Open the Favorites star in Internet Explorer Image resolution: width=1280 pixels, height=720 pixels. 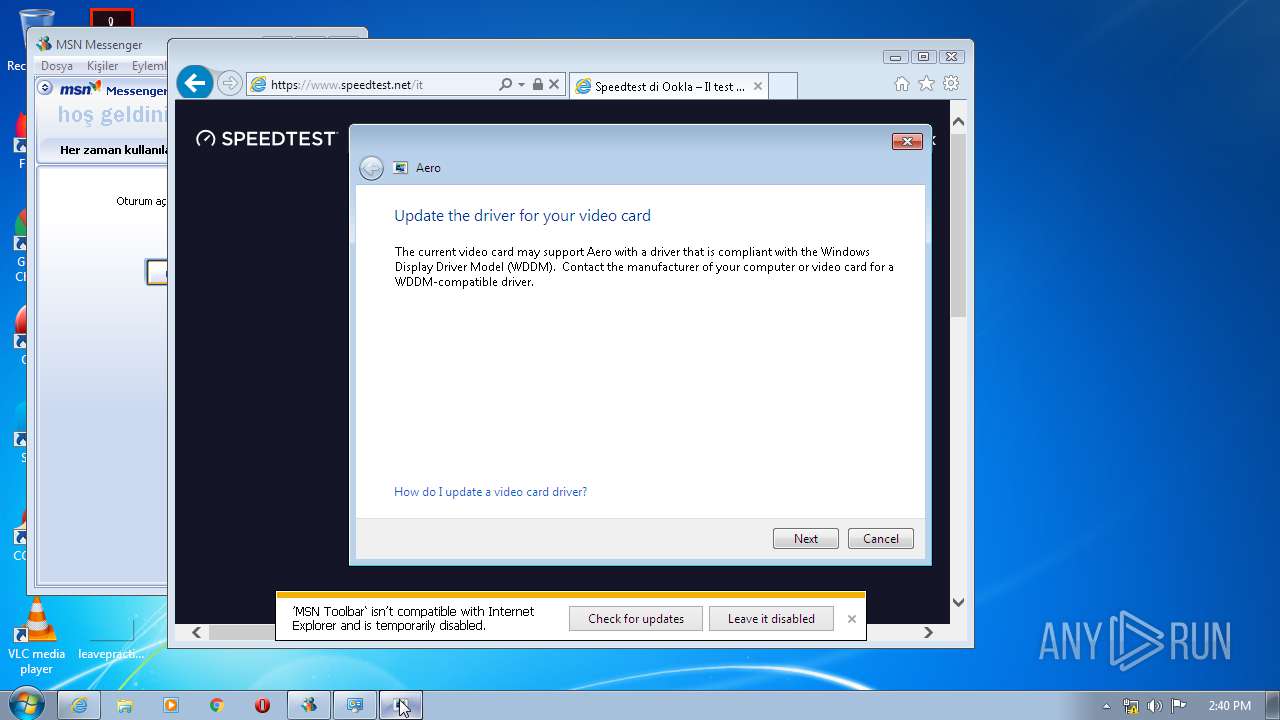pos(927,84)
